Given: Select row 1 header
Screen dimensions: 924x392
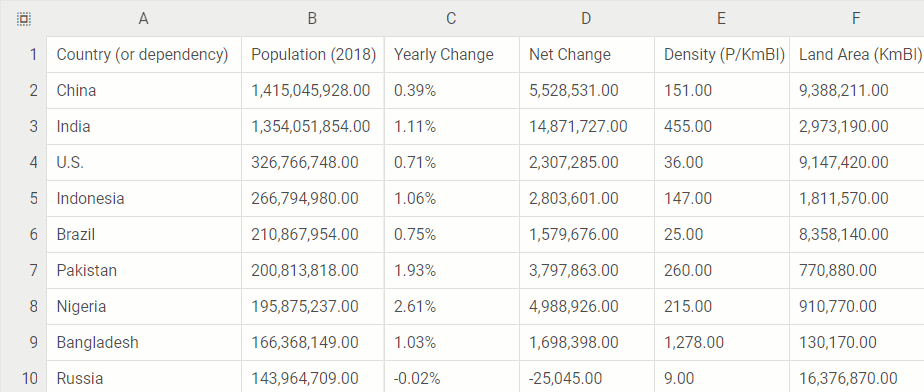Looking at the screenshot, I should (24, 55).
